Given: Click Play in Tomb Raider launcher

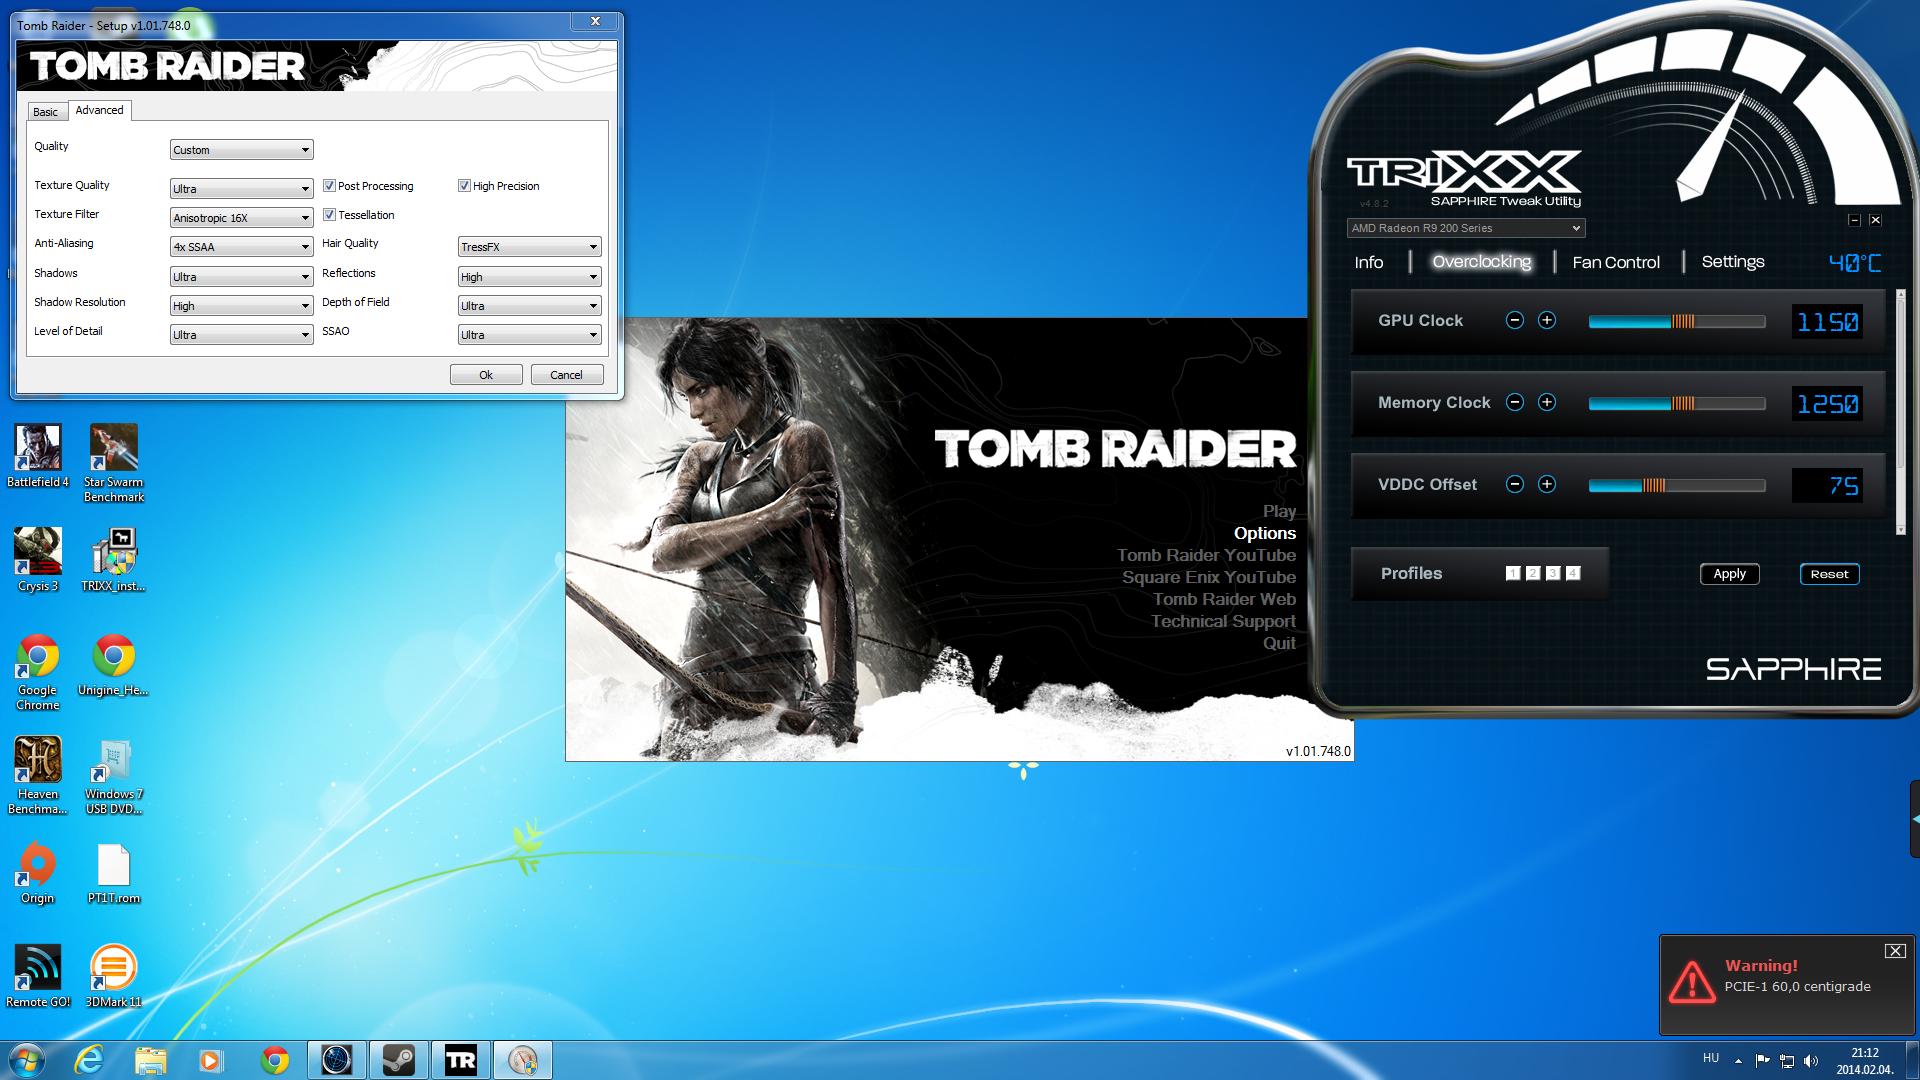Looking at the screenshot, I should (1279, 511).
